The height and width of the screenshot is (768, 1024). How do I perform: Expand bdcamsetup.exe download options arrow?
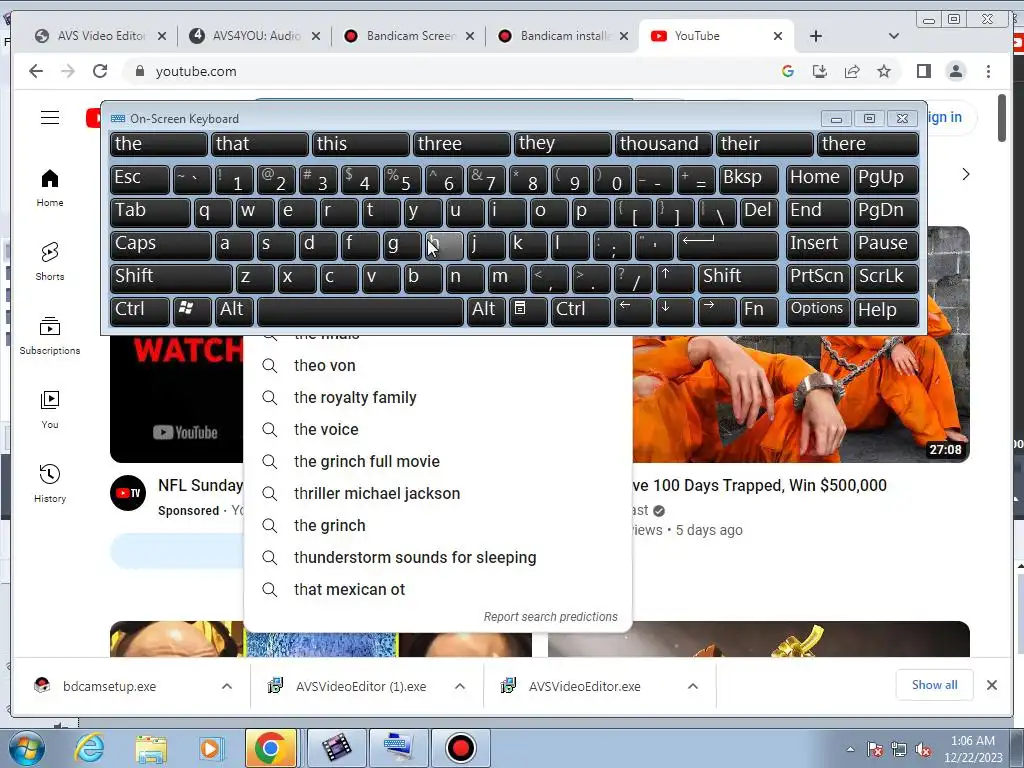tap(227, 686)
